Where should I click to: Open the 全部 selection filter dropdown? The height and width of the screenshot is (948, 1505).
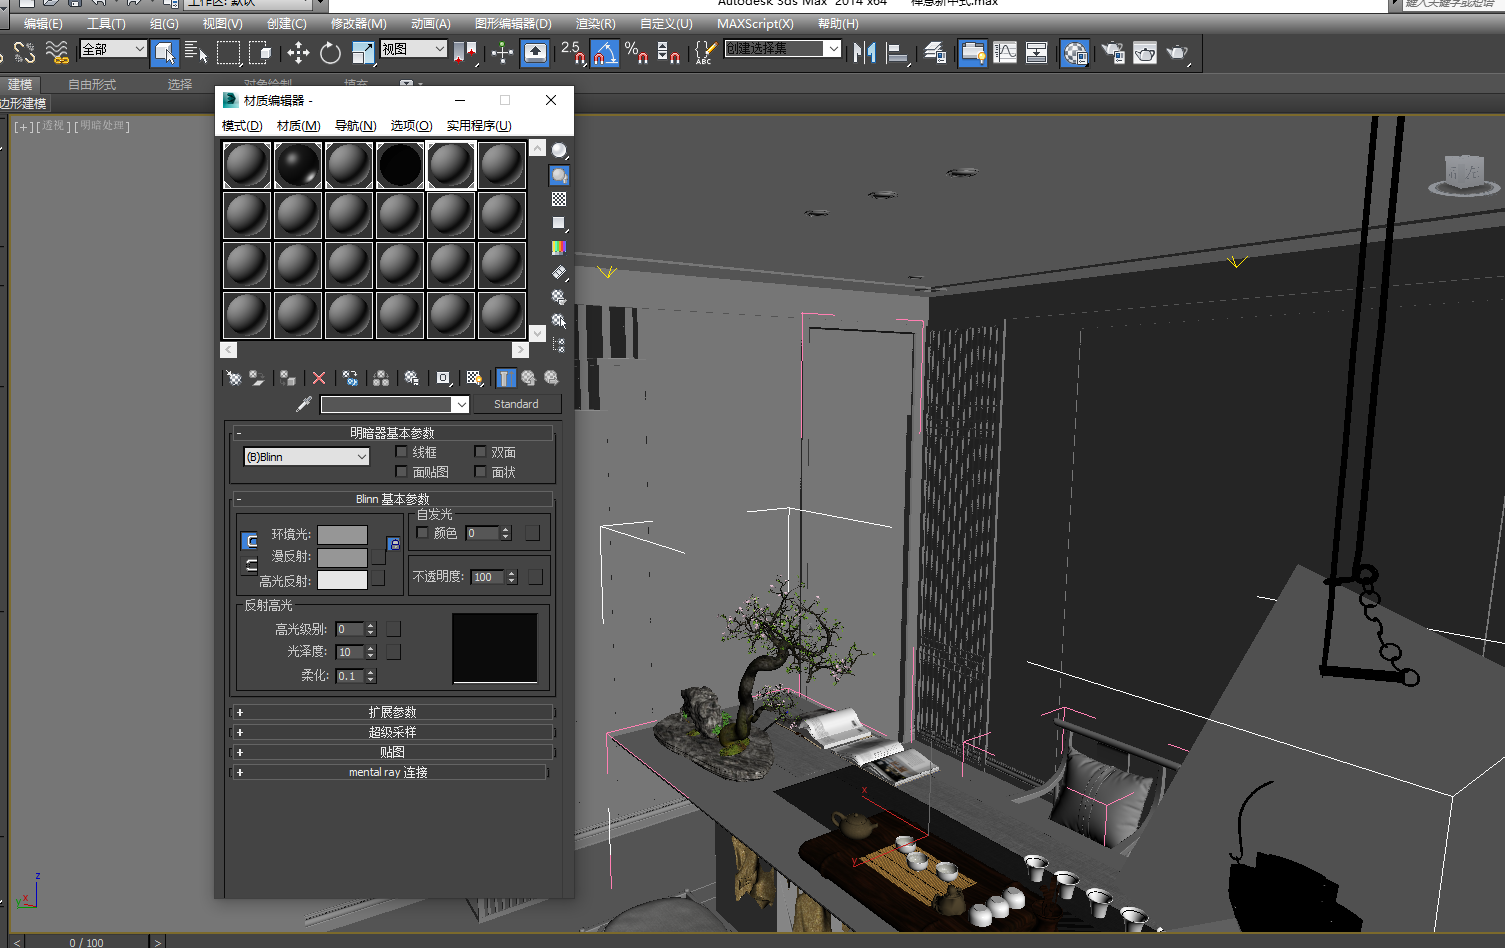pyautogui.click(x=114, y=49)
